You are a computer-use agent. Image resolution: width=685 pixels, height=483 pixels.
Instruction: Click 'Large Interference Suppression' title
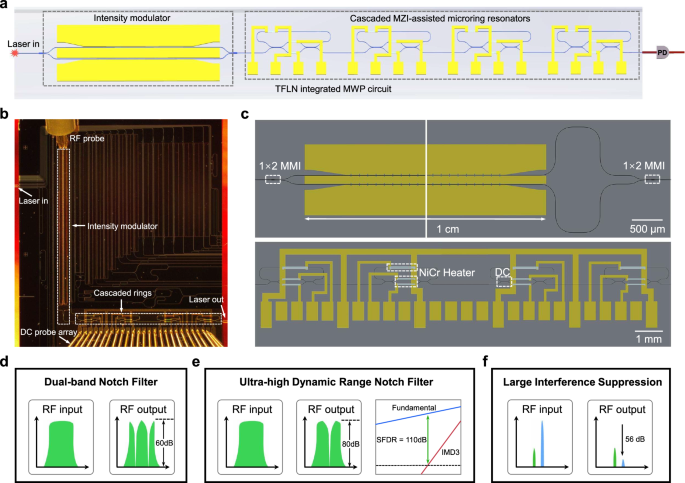click(x=582, y=382)
